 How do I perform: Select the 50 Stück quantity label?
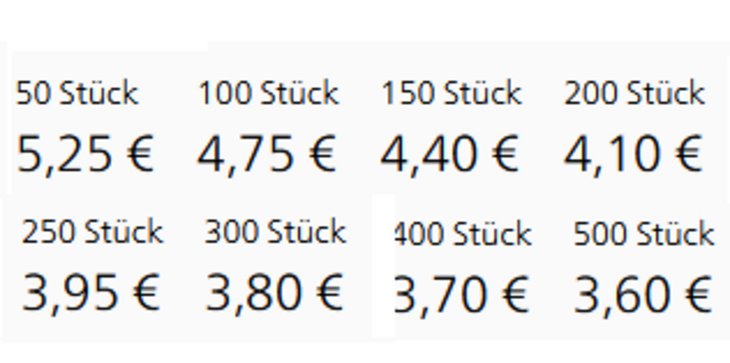77,93
